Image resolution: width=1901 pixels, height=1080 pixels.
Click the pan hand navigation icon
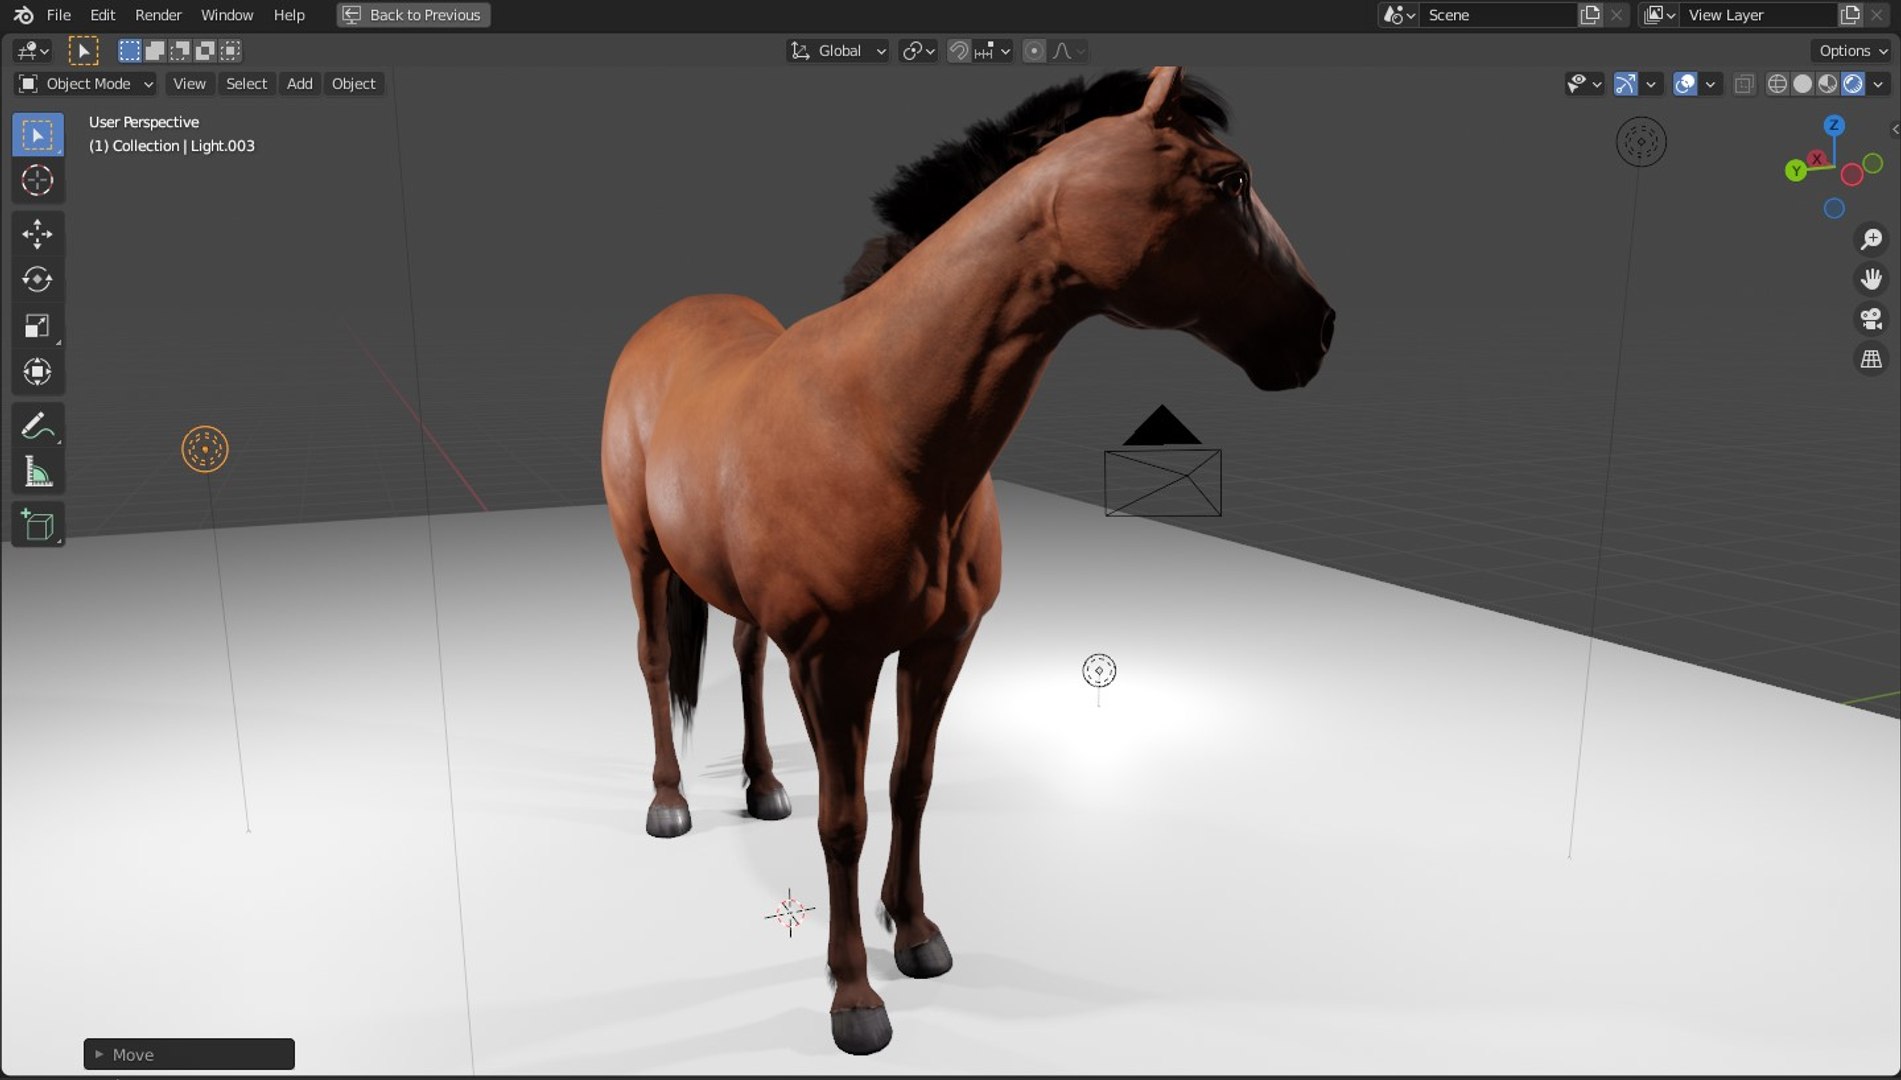[1871, 279]
